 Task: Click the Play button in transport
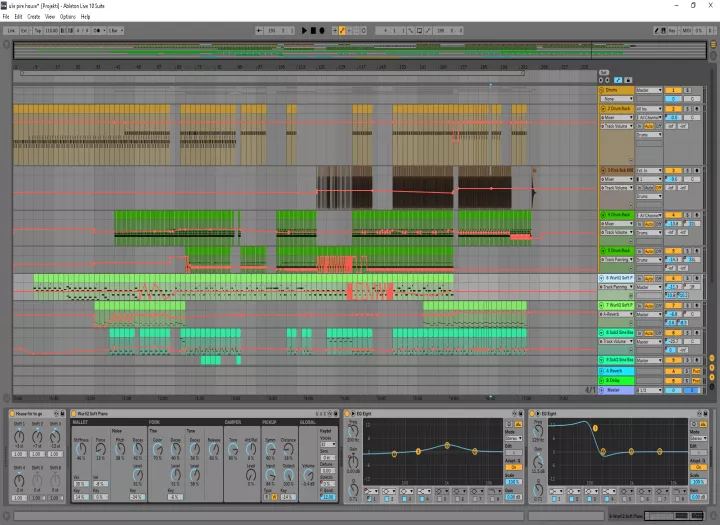[x=304, y=31]
